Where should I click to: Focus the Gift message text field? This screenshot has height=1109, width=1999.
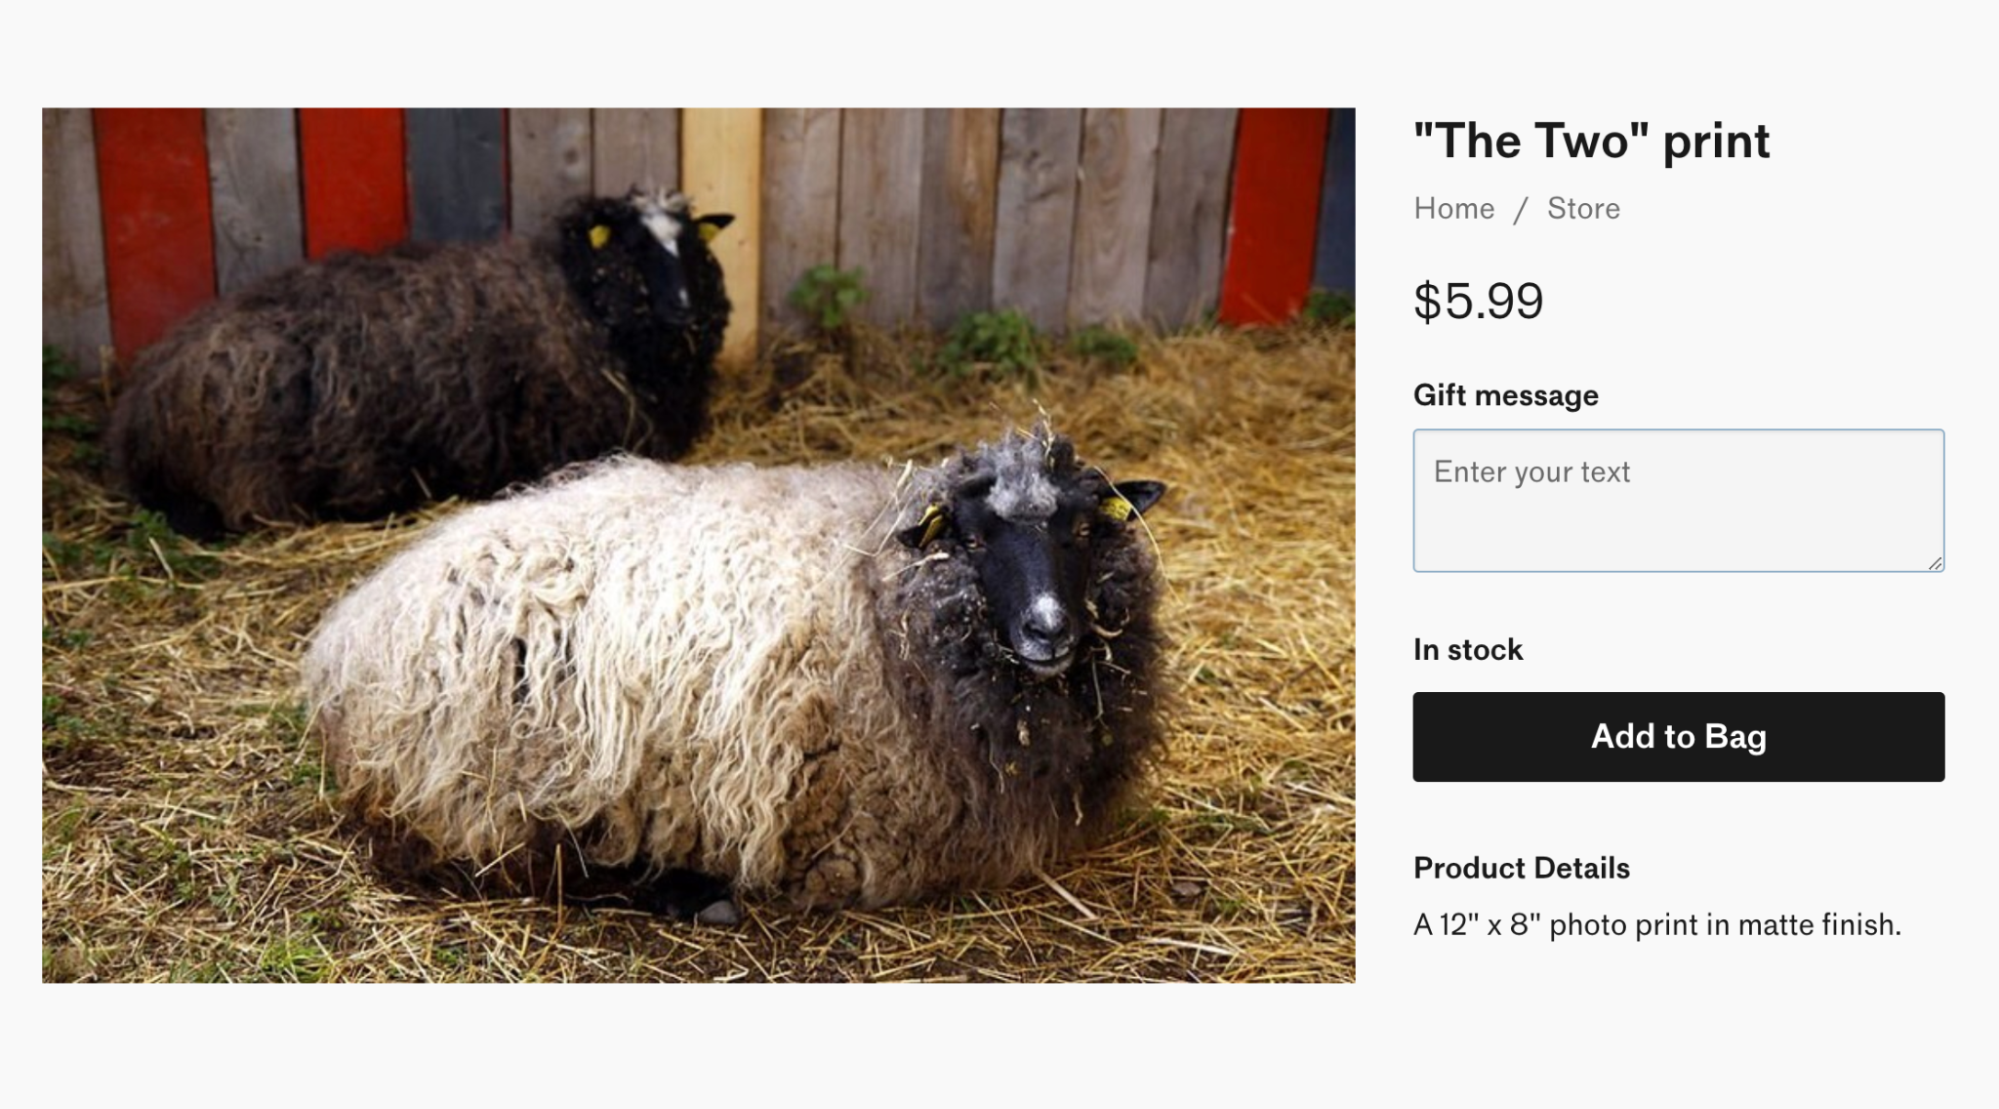click(1677, 500)
